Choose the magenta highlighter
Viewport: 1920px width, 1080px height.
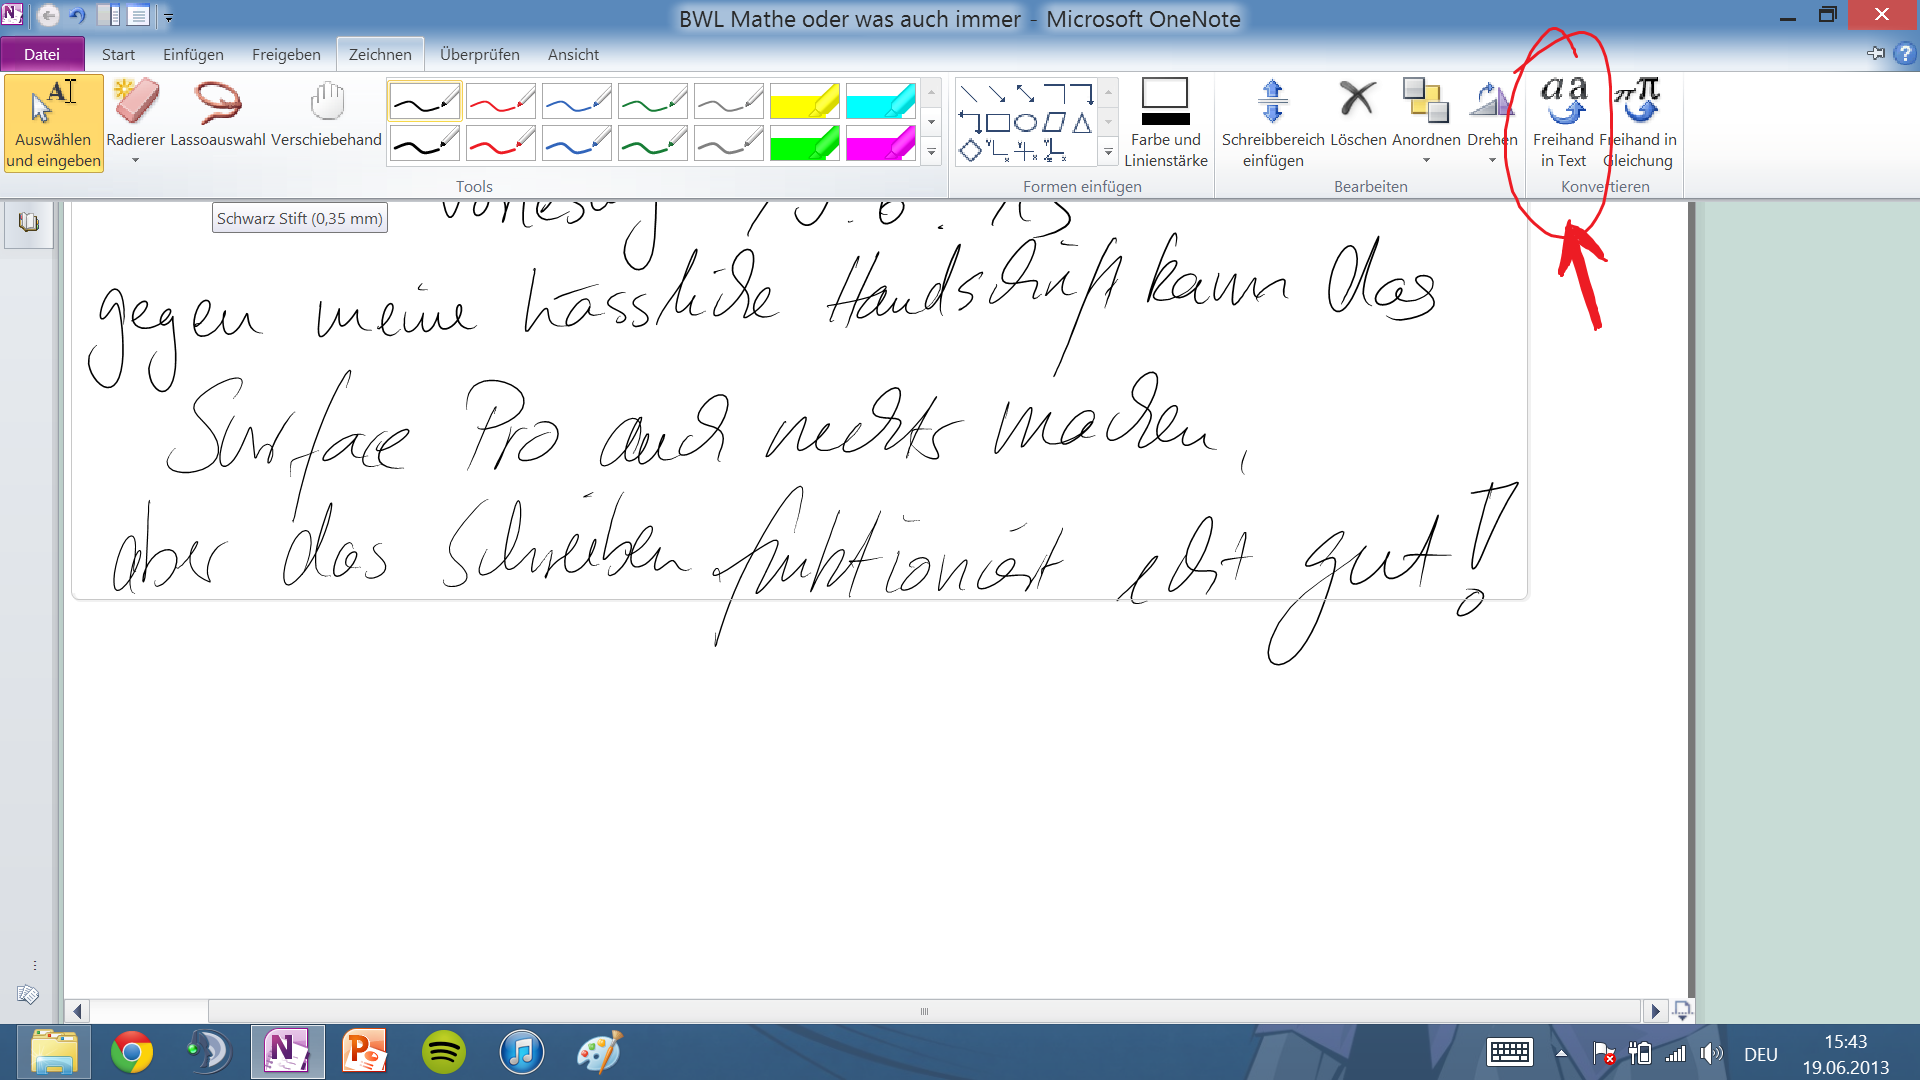point(880,144)
